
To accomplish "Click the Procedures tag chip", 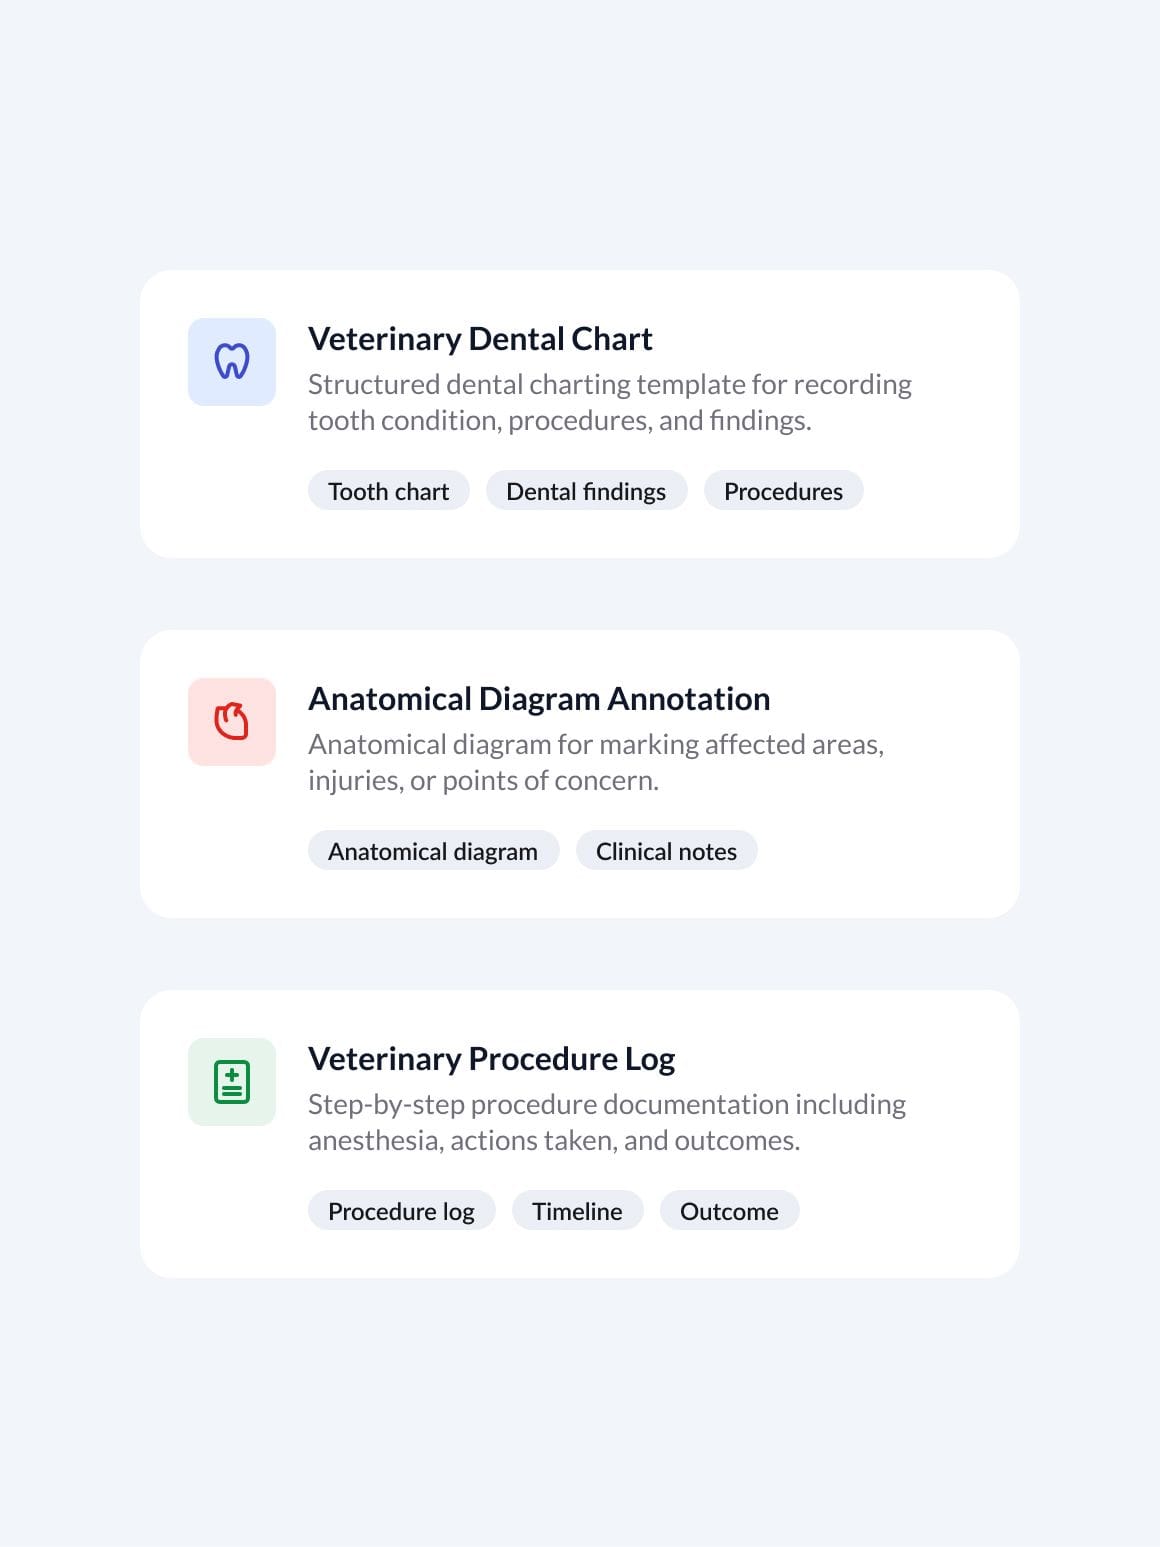I will pos(783,491).
